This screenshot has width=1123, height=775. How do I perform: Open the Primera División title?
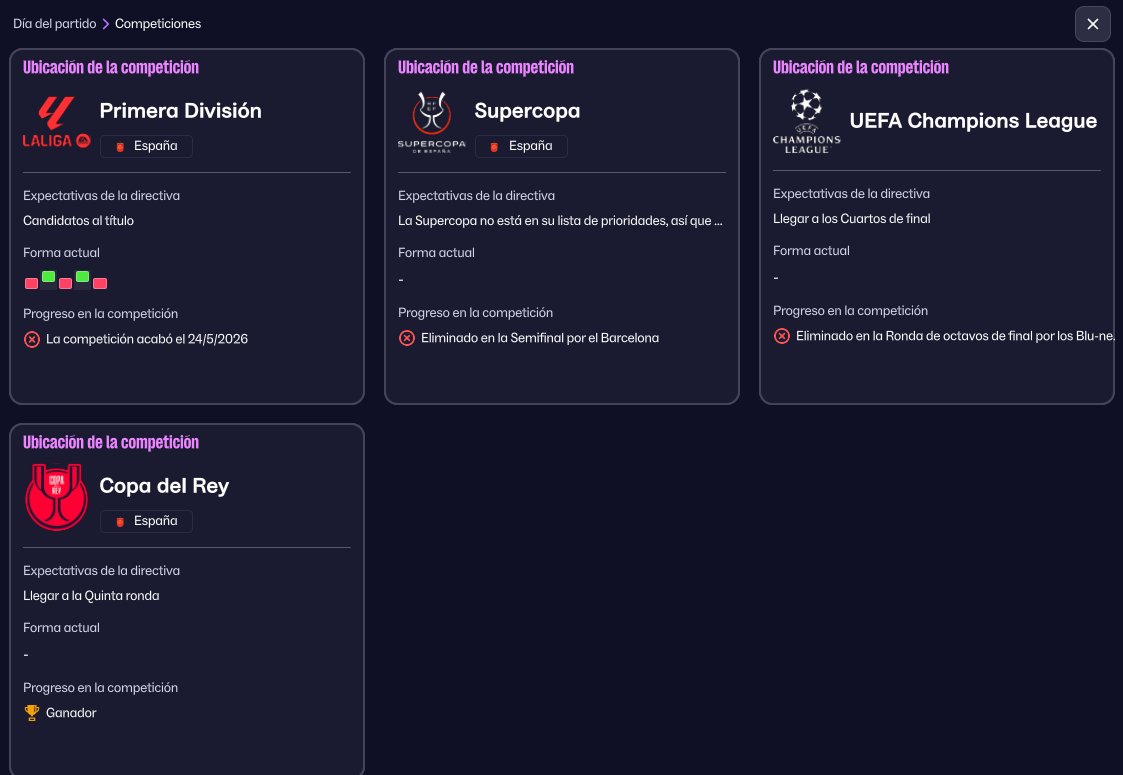[180, 111]
